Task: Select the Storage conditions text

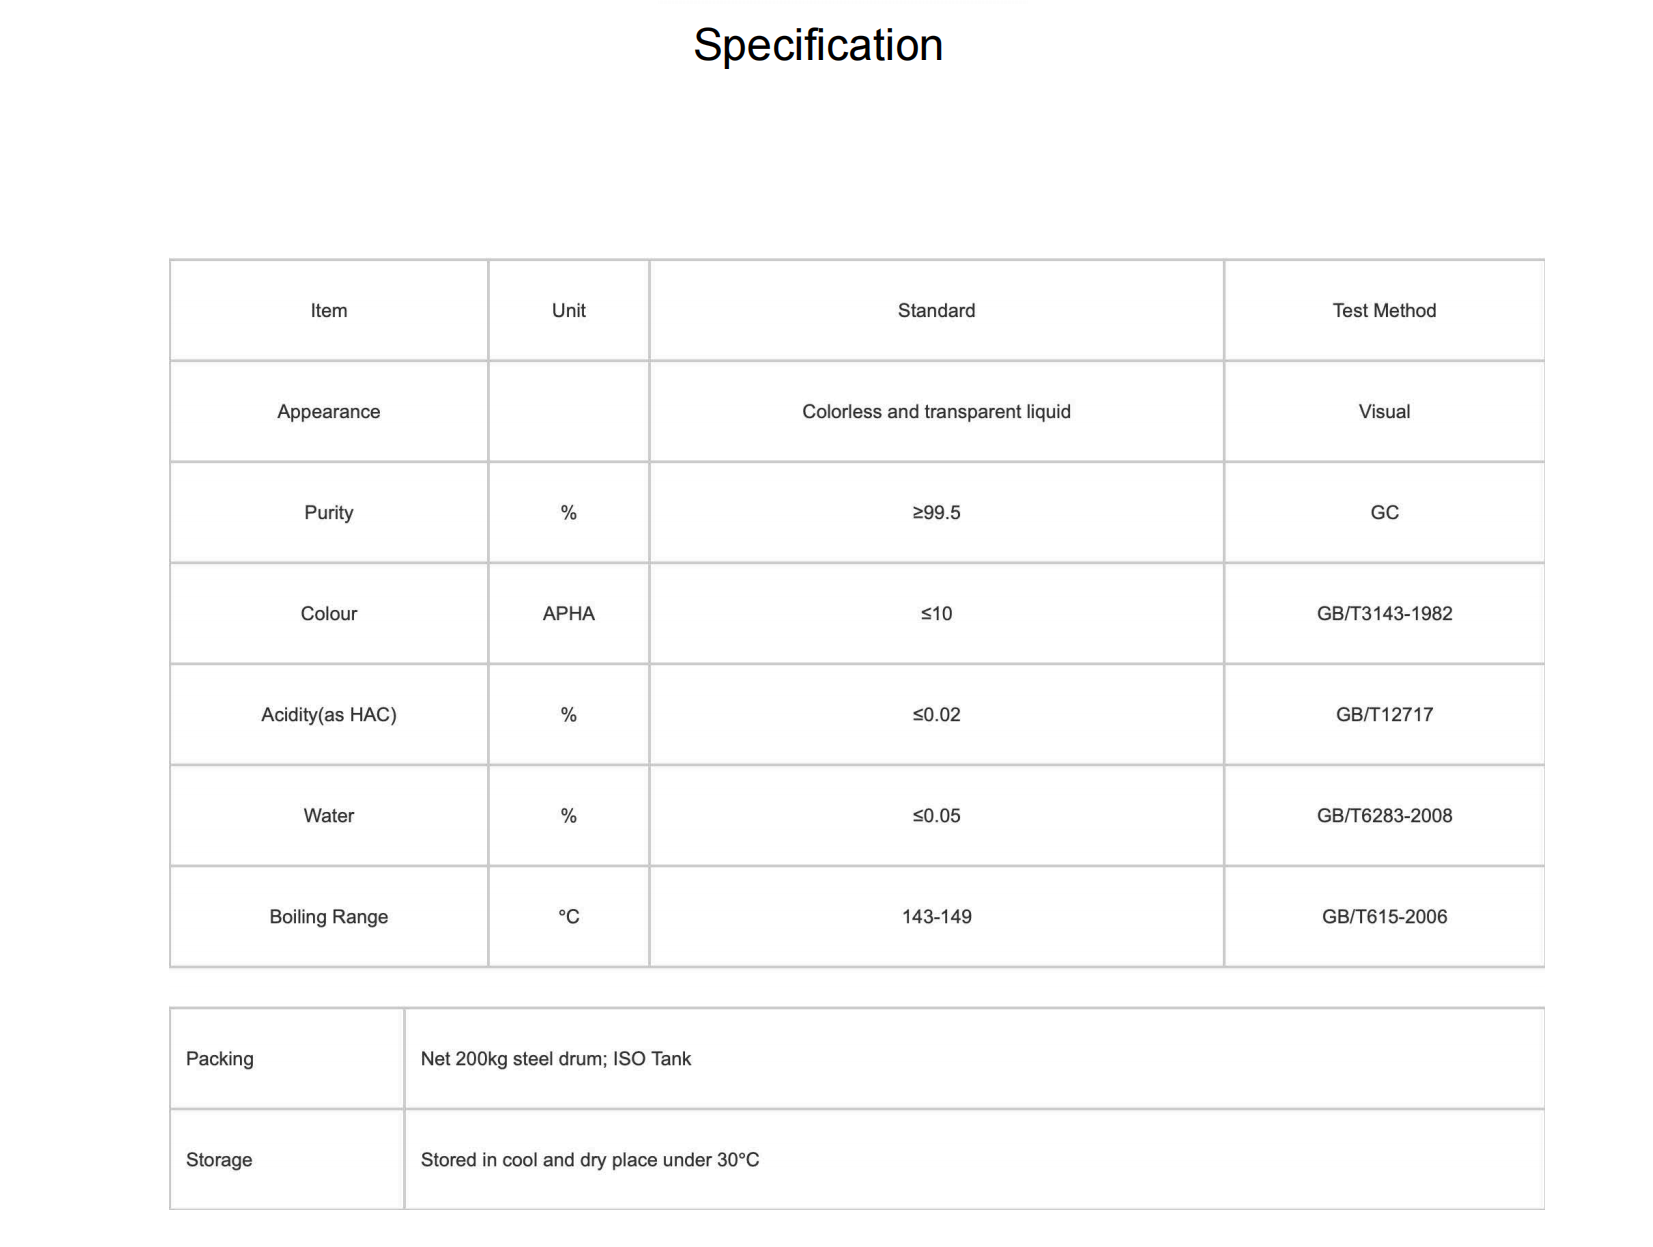Action: (590, 1160)
